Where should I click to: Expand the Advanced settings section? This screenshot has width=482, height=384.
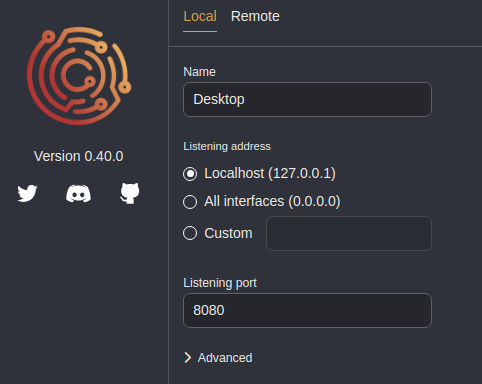[x=218, y=358]
